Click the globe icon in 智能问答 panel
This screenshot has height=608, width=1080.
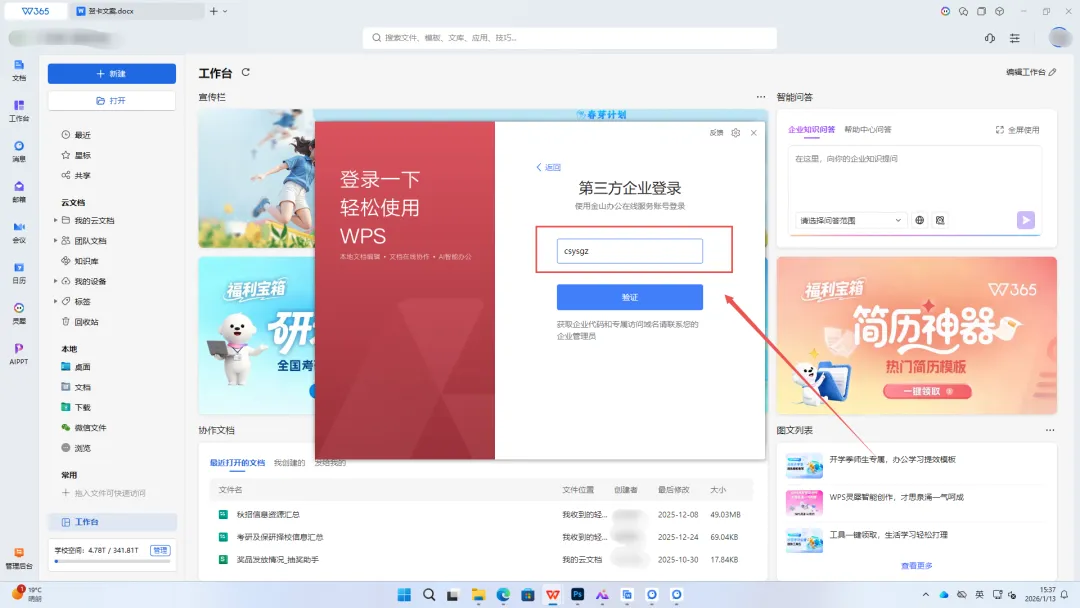point(920,220)
